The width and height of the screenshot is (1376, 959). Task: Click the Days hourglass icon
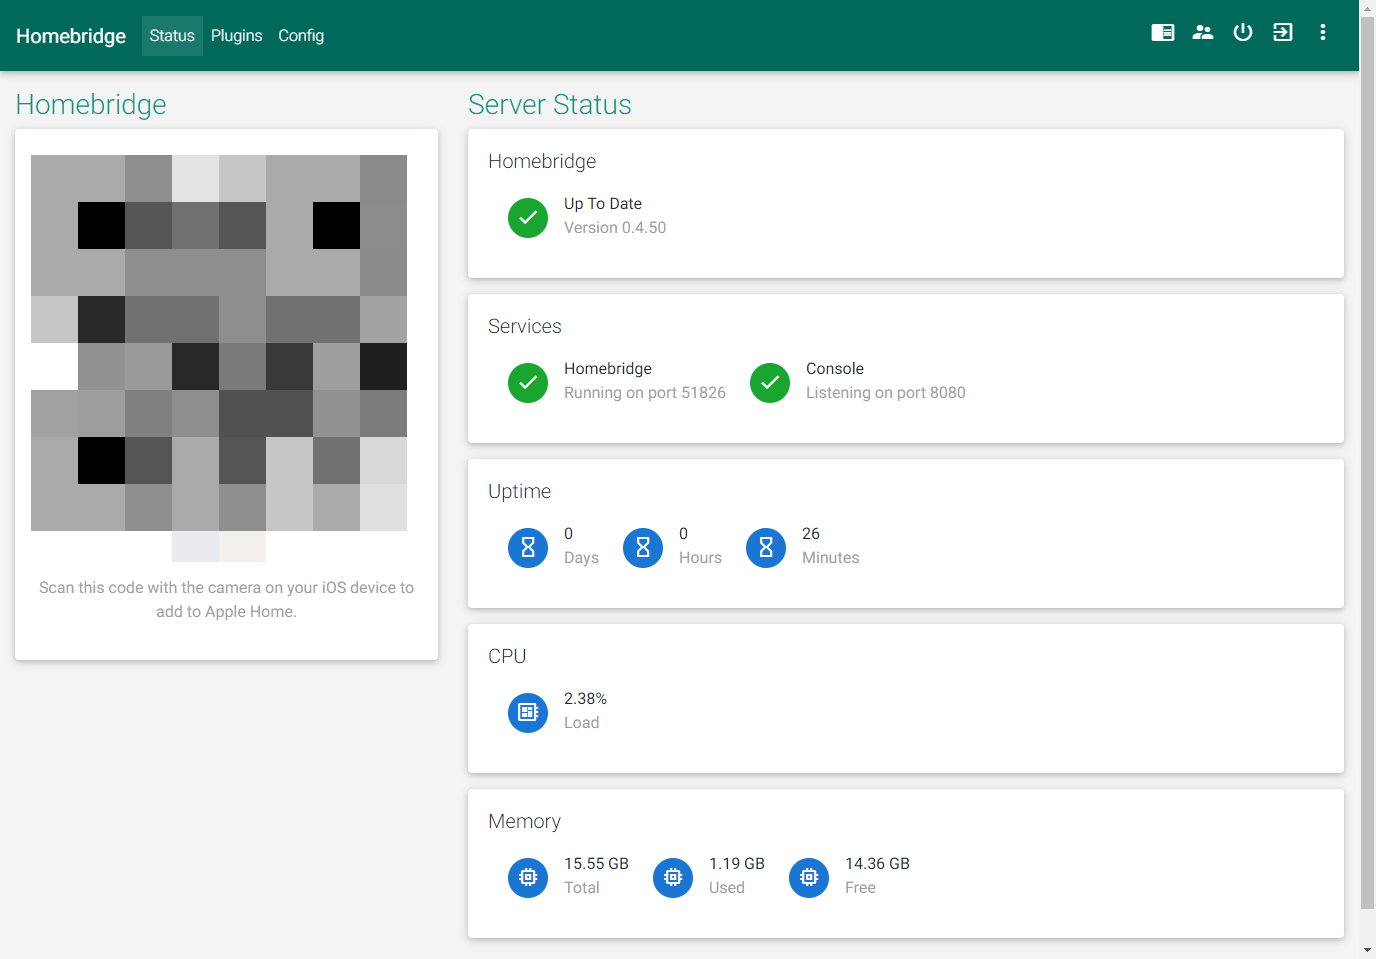point(528,548)
